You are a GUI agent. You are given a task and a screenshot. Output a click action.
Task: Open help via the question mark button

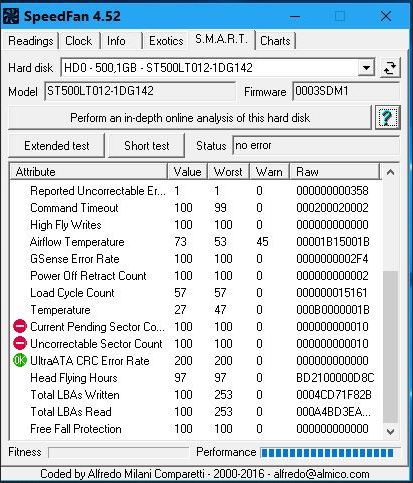(387, 118)
